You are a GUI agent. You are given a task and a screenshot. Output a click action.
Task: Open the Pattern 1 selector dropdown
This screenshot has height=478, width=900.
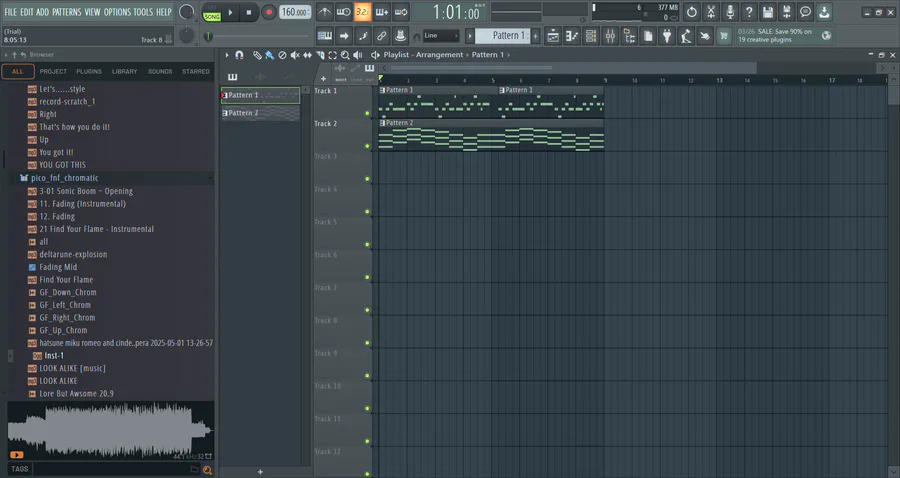tap(503, 36)
